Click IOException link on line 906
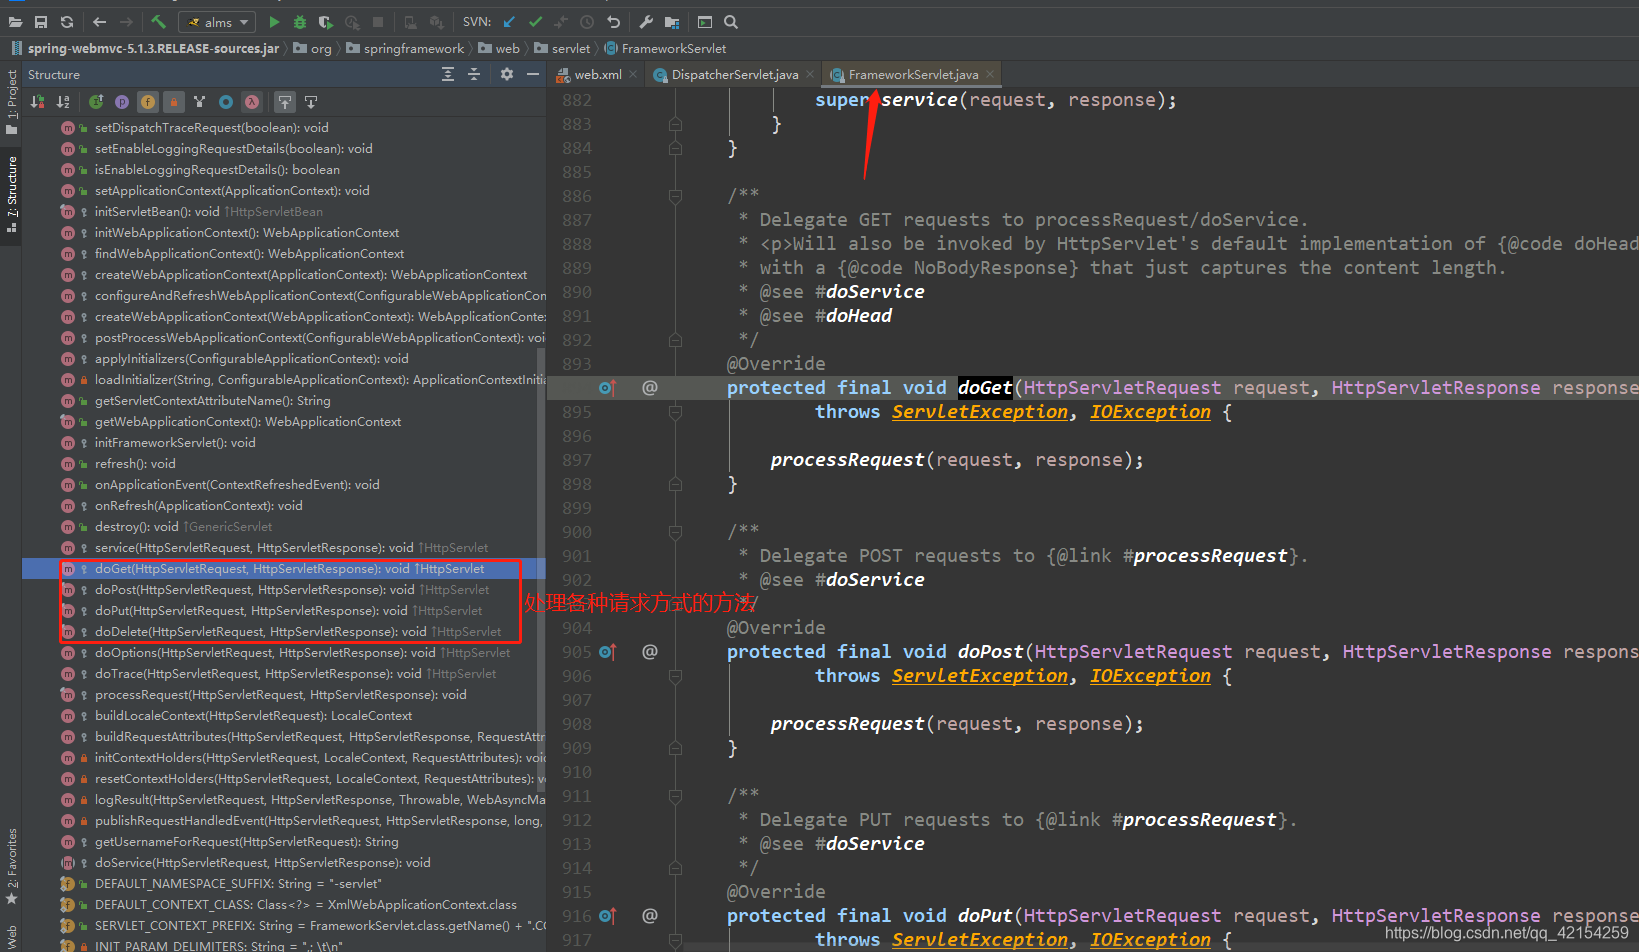 1150,676
